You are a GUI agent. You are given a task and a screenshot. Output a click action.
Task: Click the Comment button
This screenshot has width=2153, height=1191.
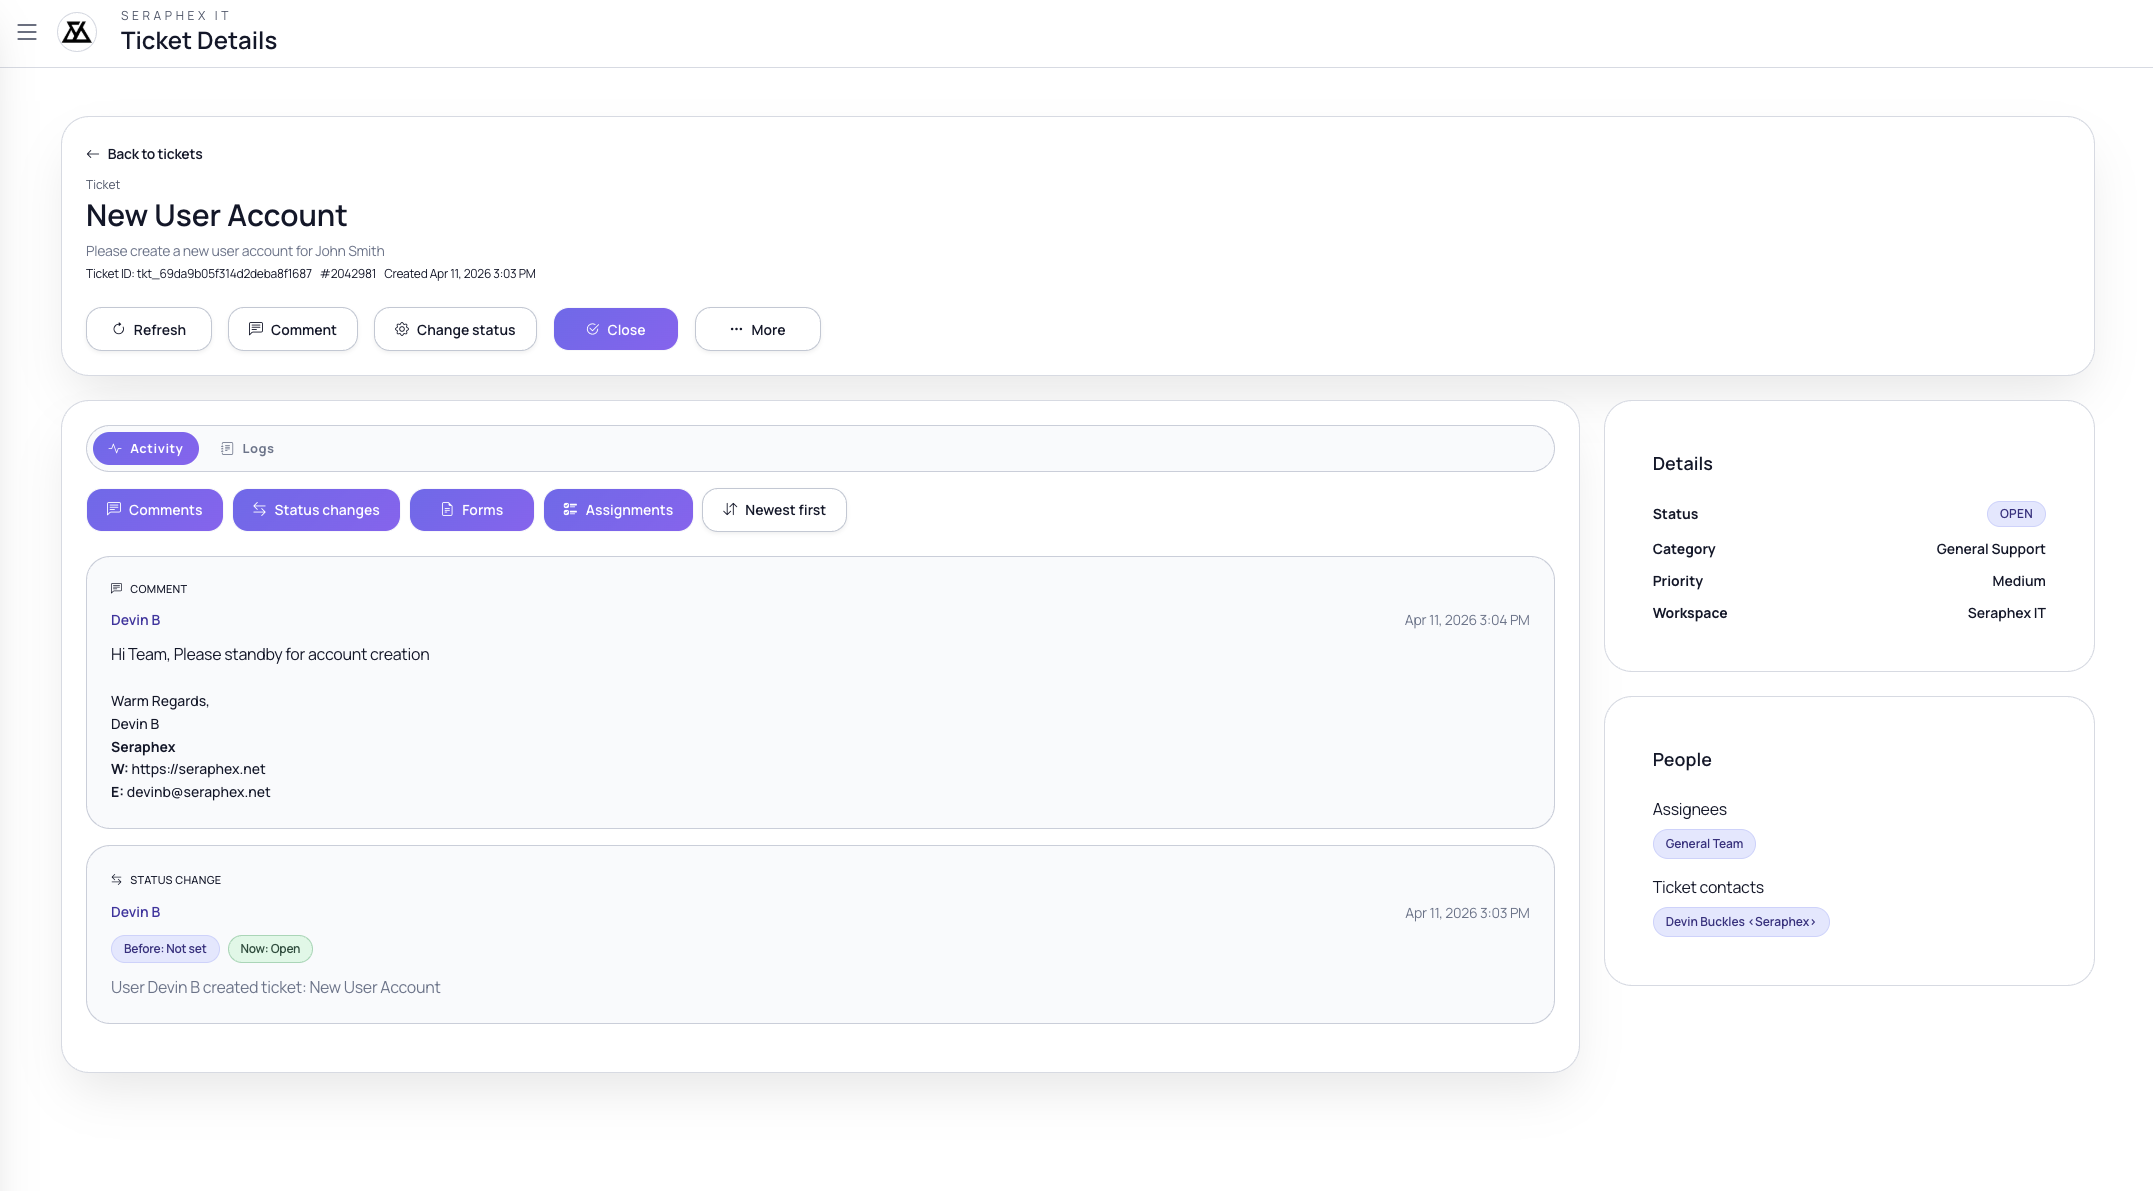[292, 329]
